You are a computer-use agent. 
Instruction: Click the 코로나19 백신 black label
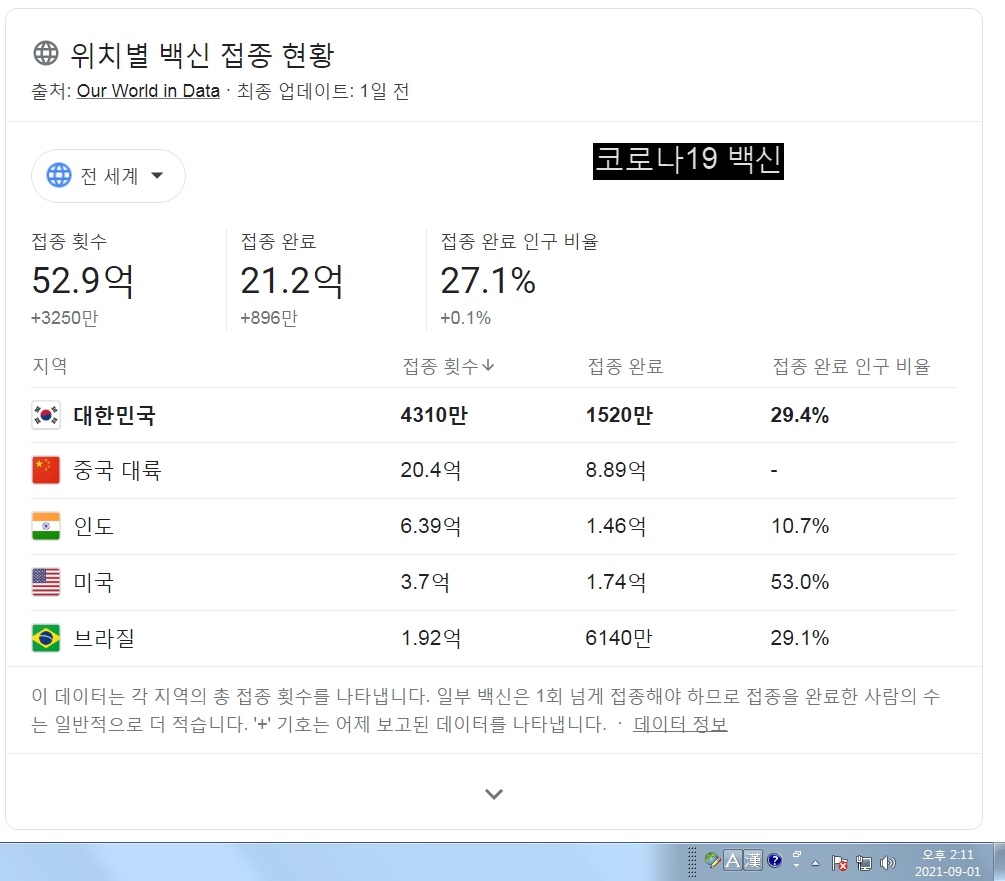[688, 161]
